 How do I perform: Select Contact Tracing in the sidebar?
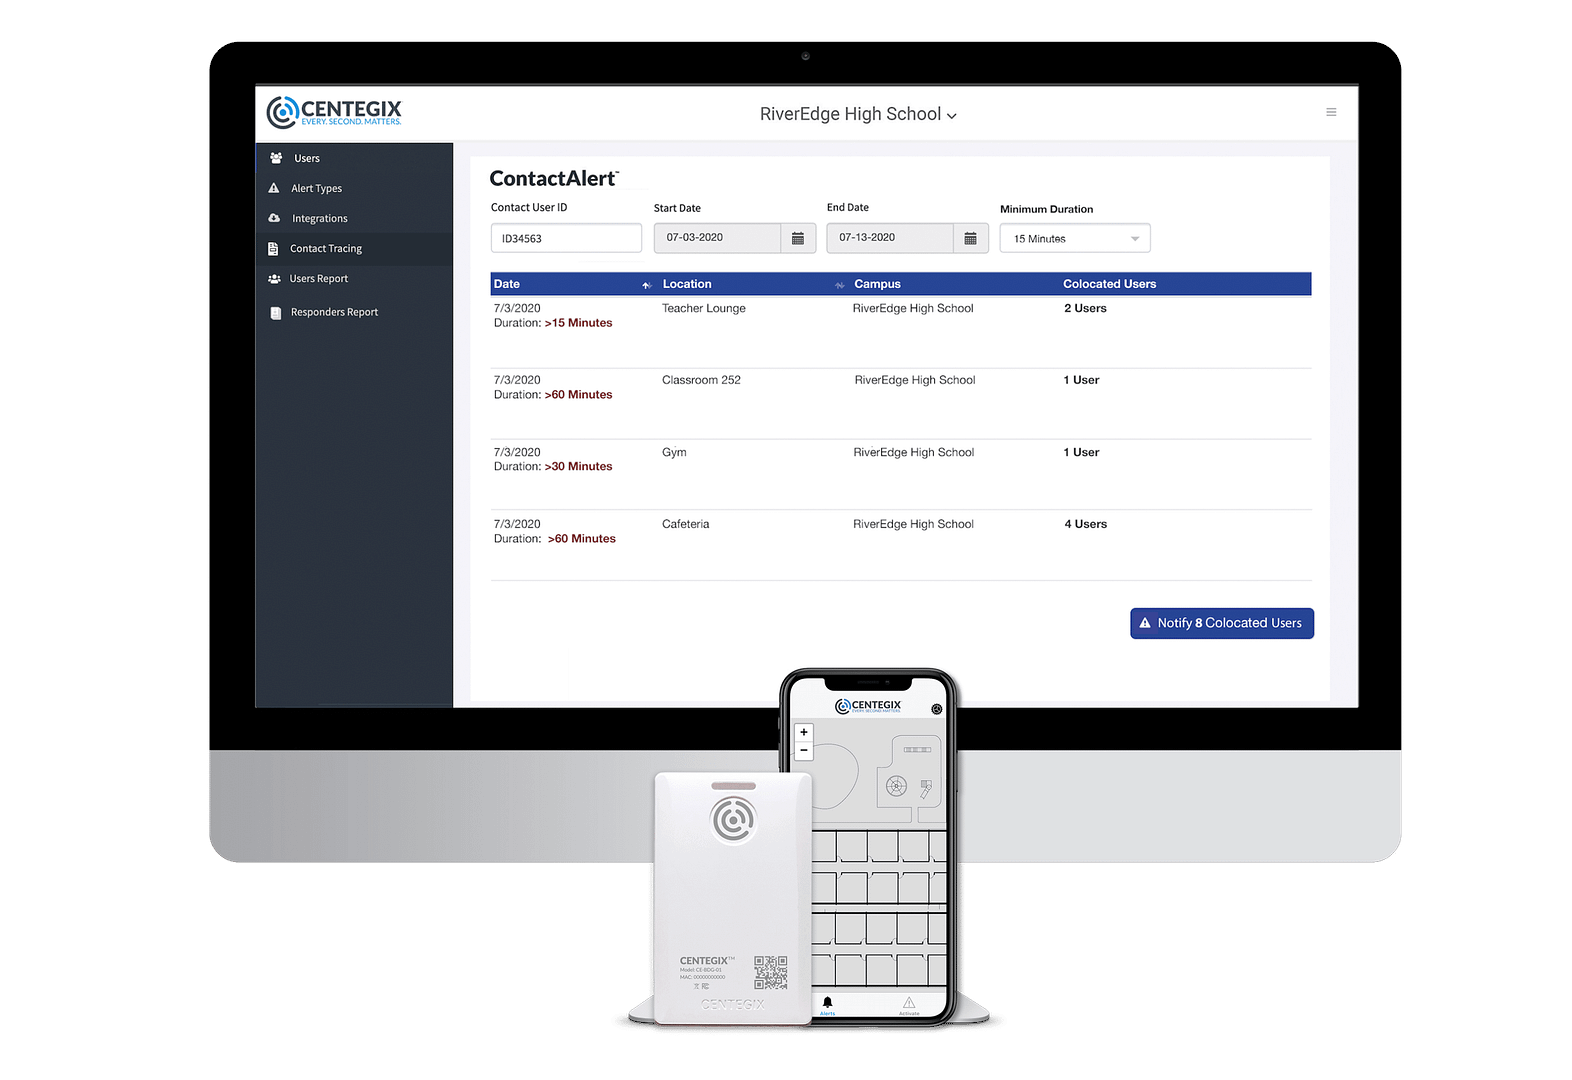354,248
